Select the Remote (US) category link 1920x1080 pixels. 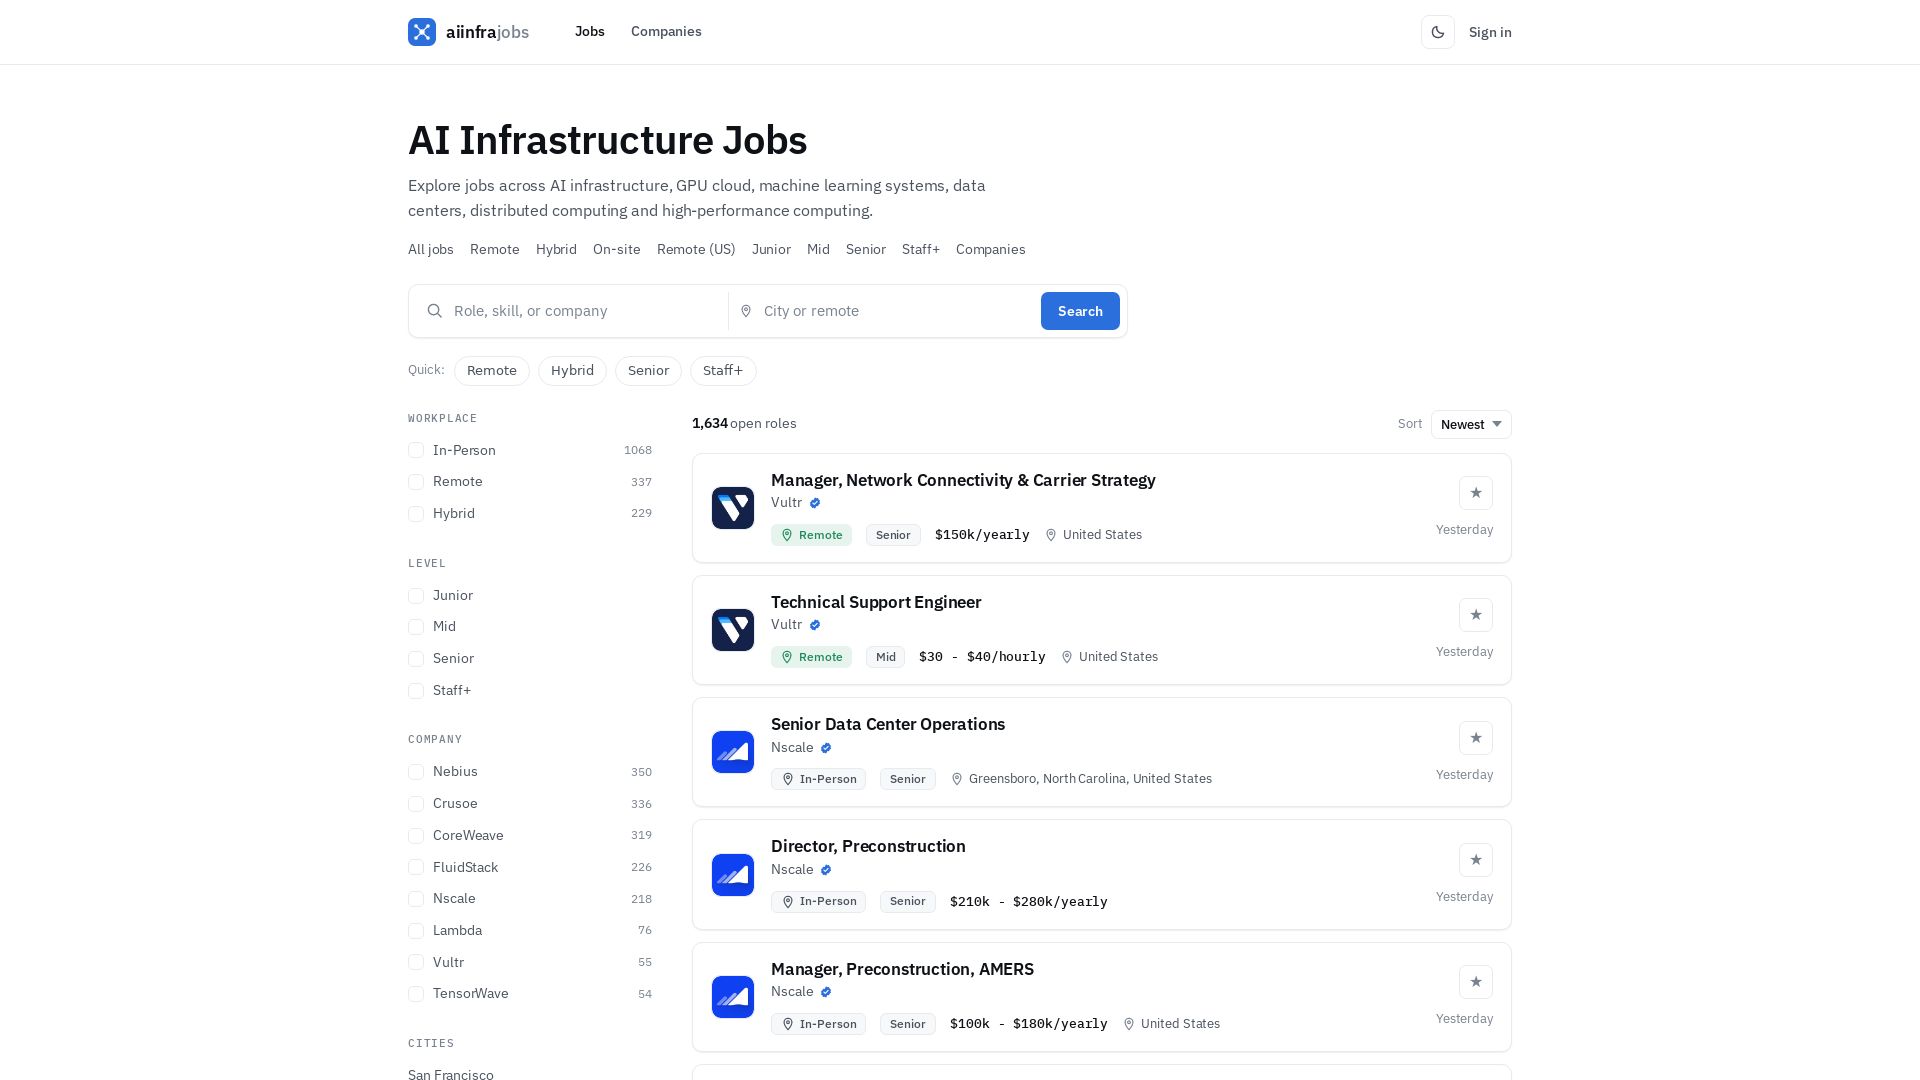696,249
